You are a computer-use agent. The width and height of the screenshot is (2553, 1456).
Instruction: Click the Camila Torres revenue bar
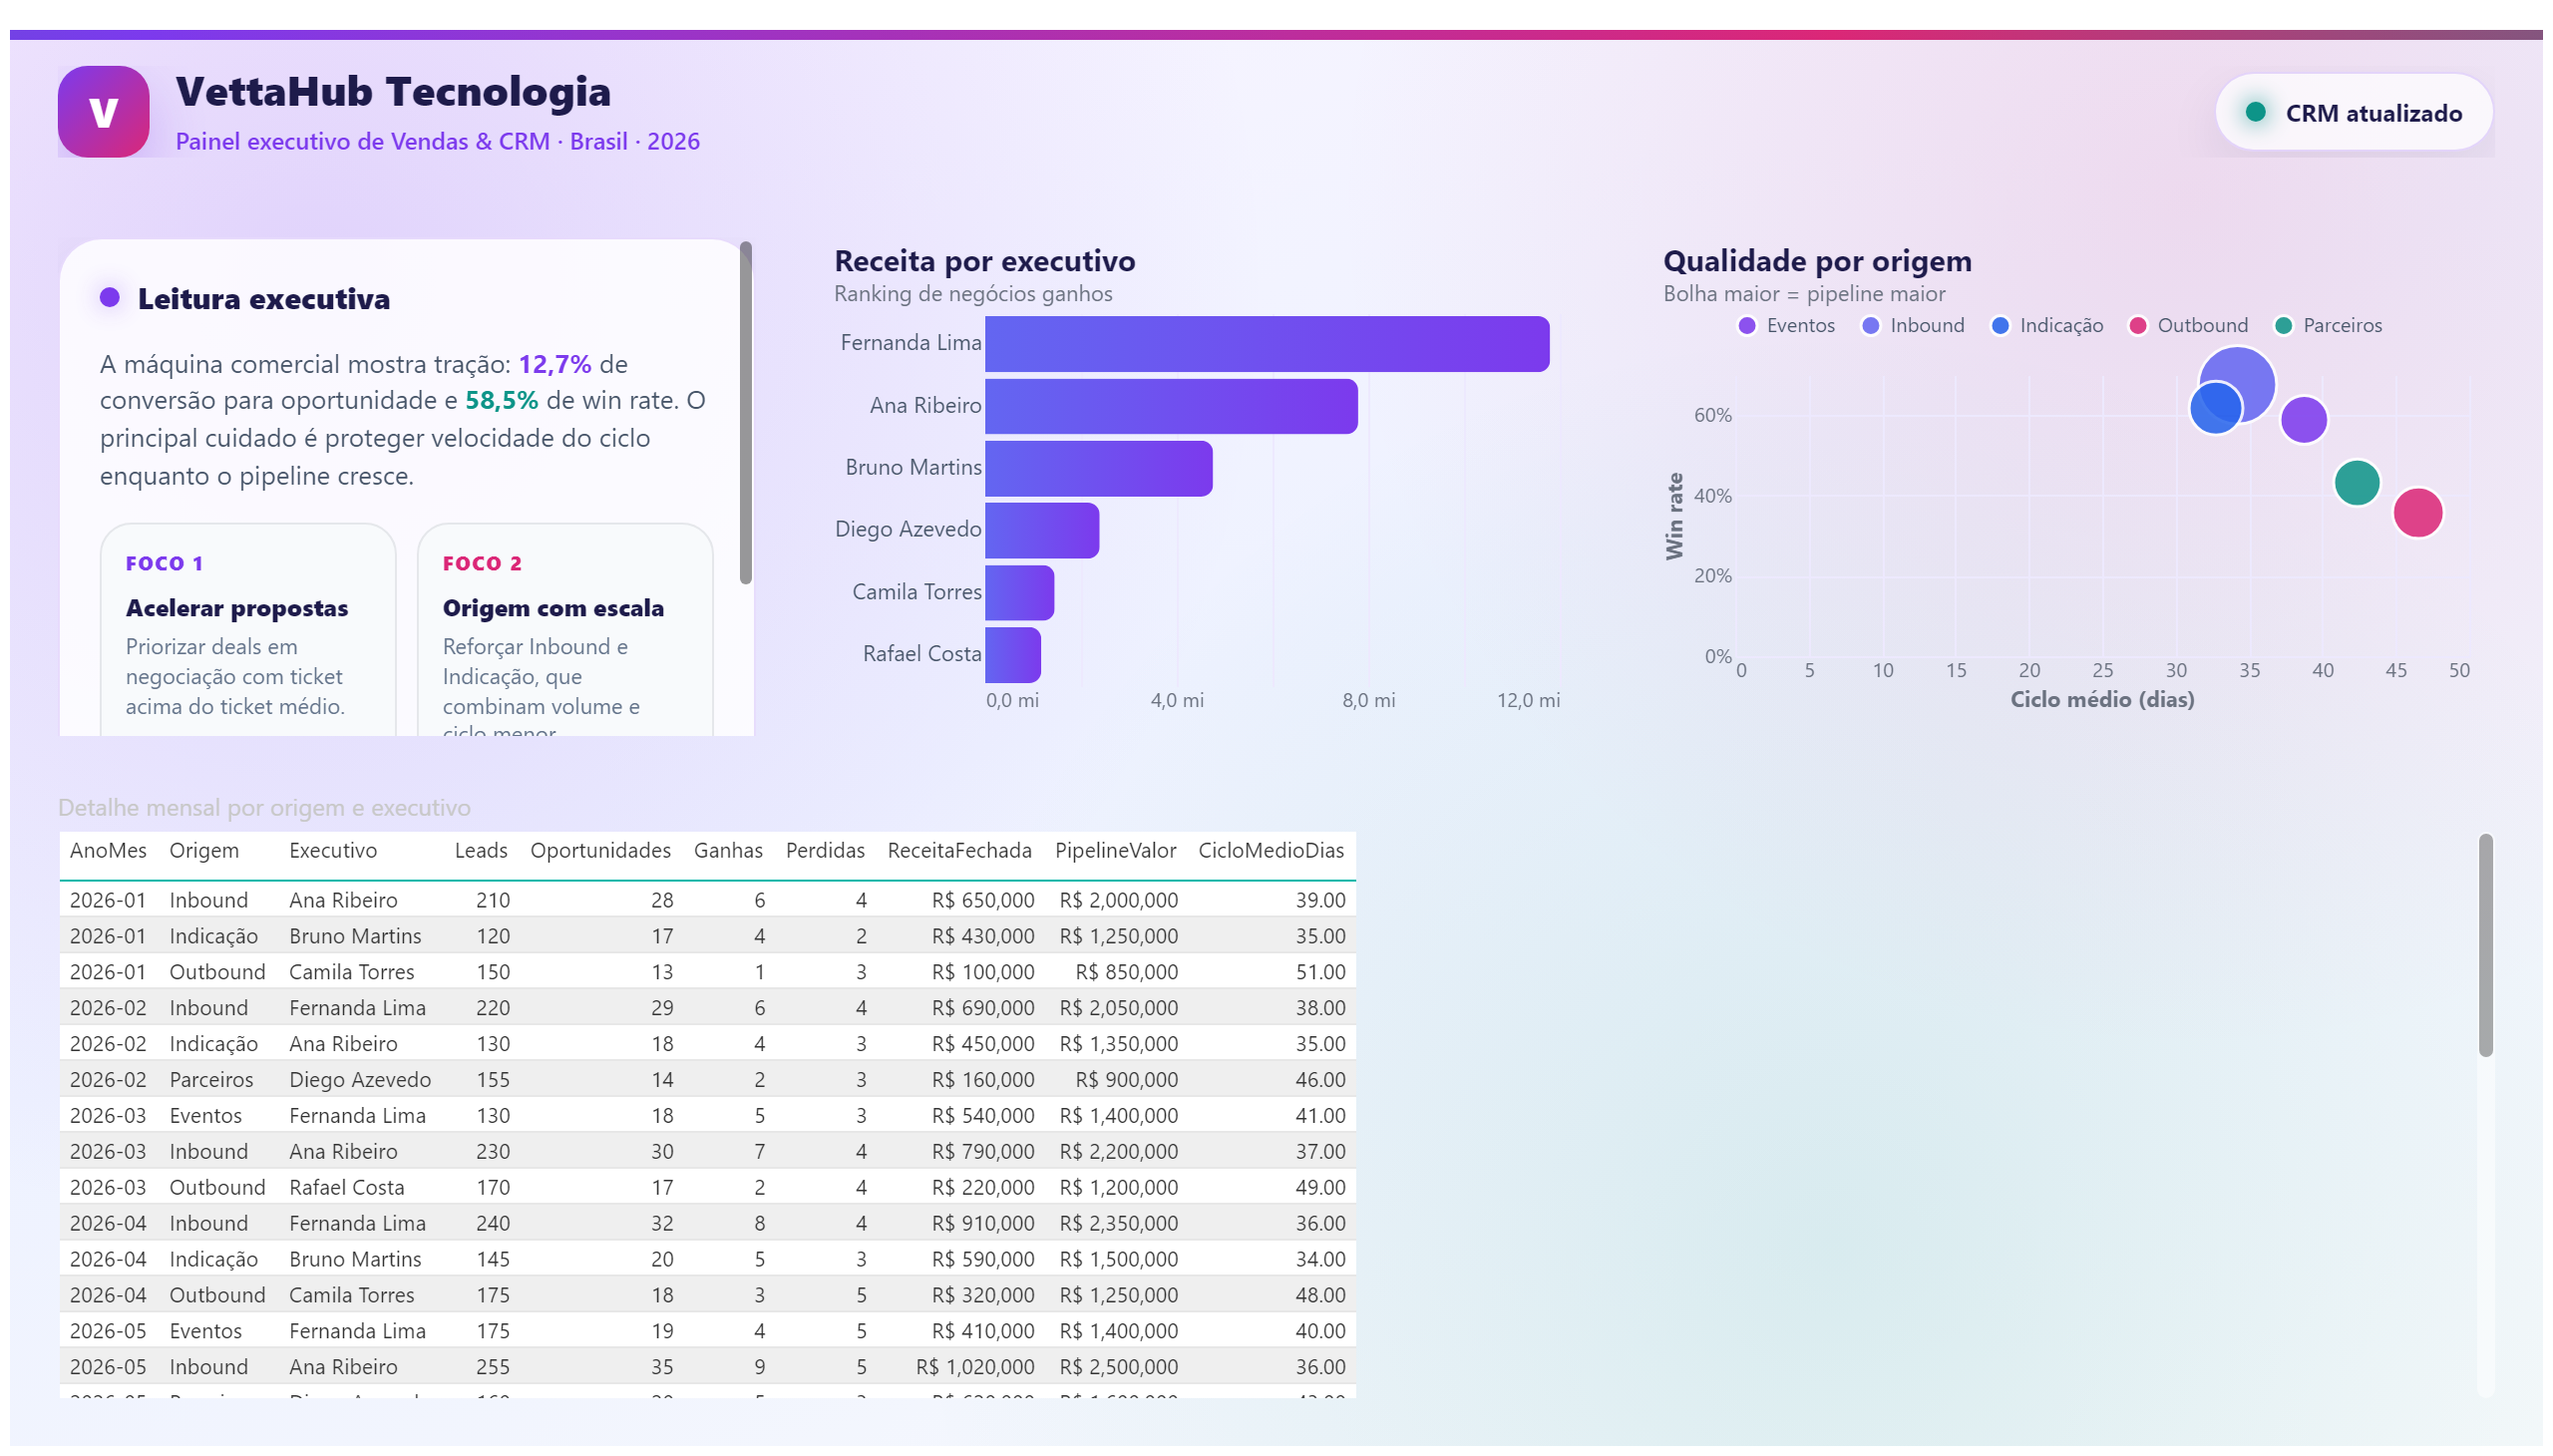coord(1019,592)
